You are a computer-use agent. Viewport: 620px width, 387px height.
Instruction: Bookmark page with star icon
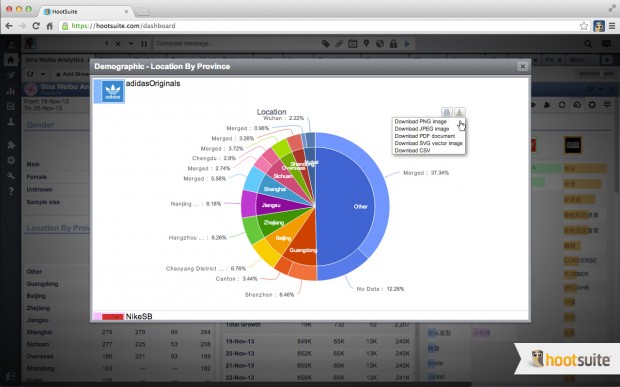(x=584, y=26)
